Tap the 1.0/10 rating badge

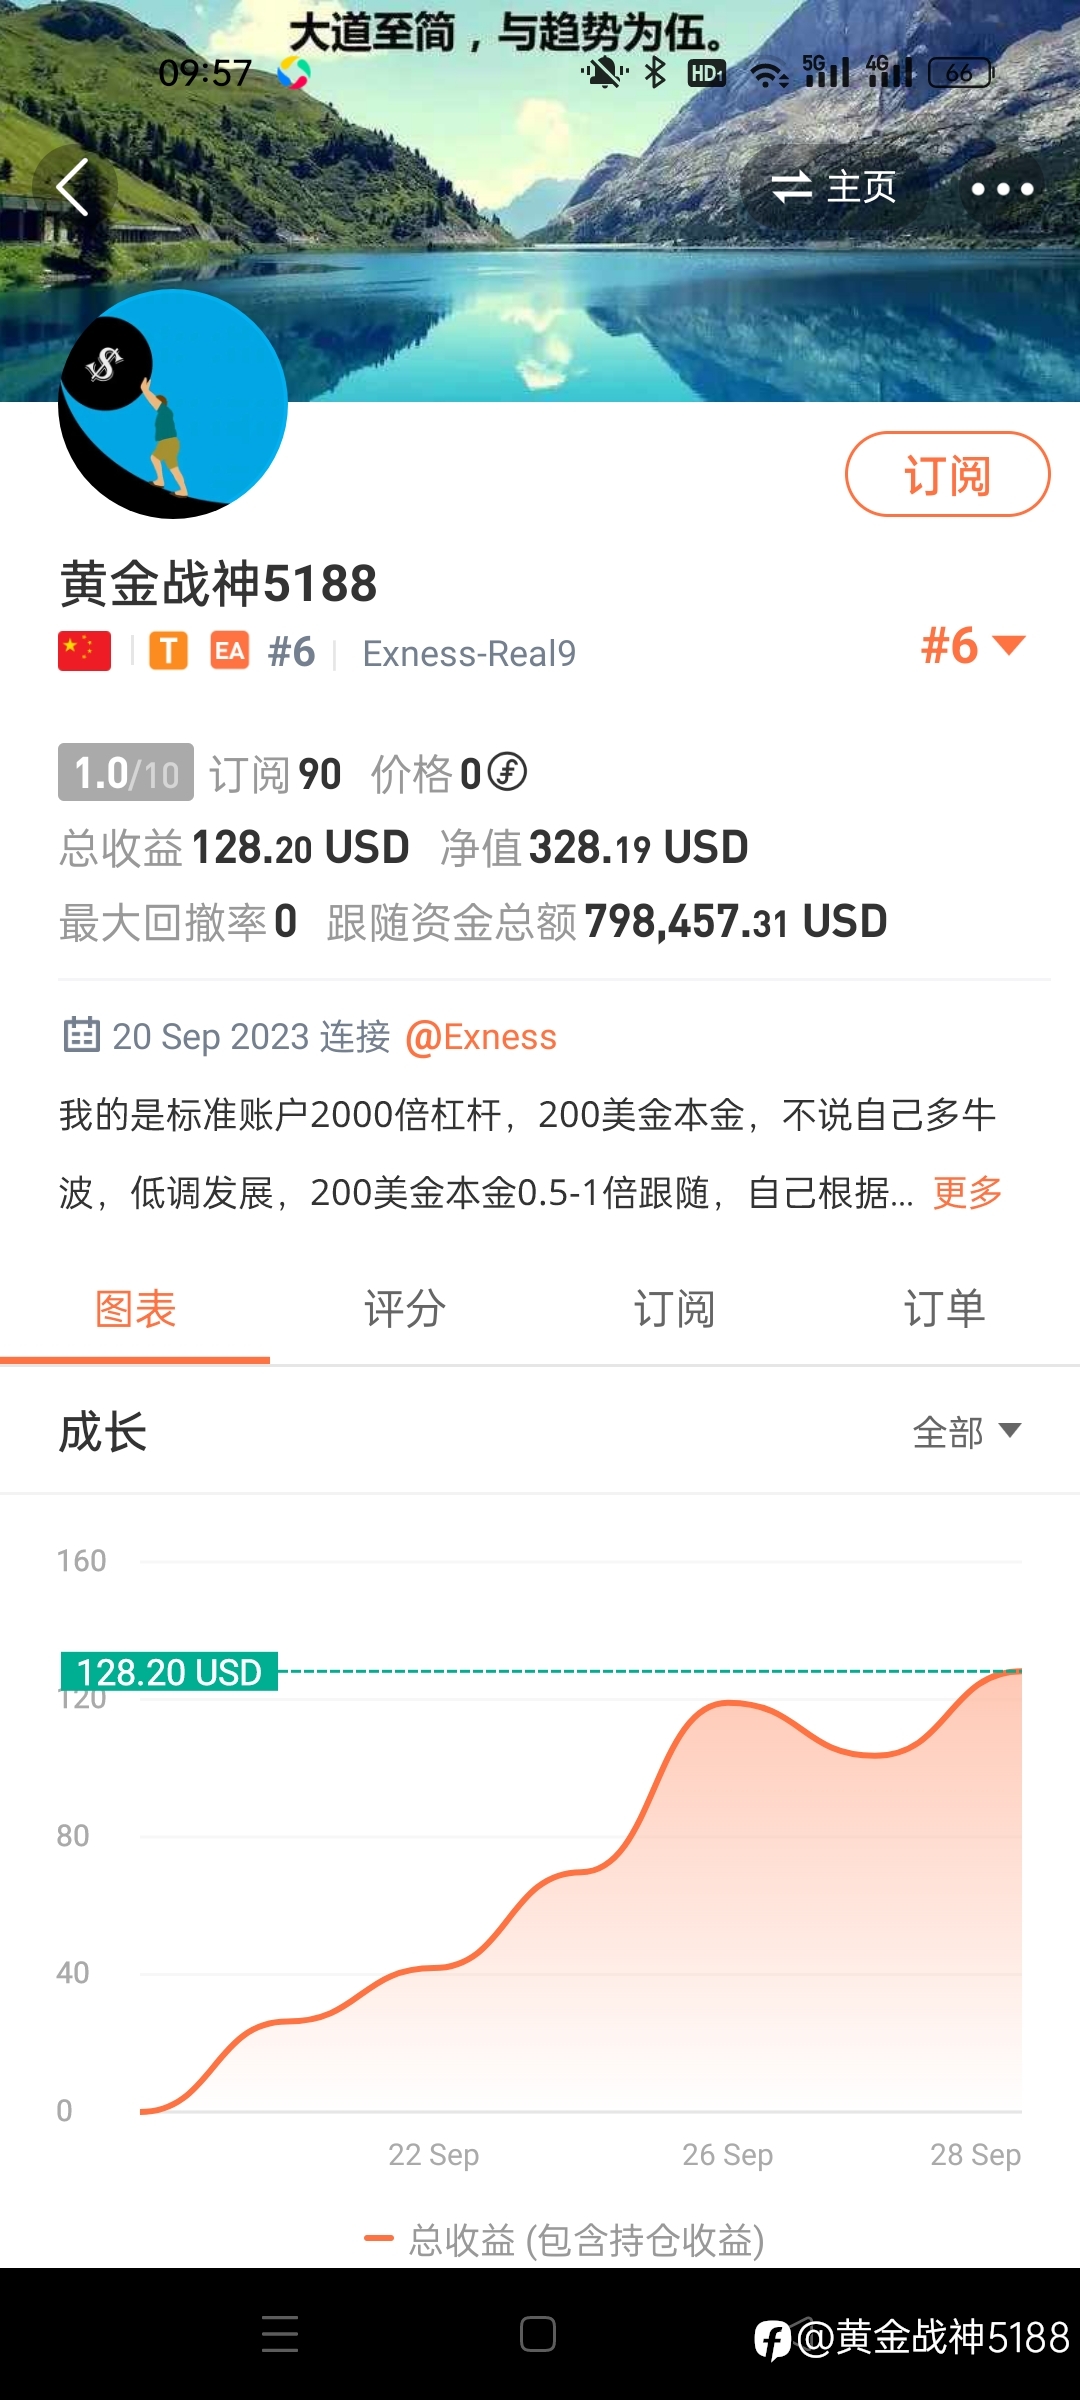126,772
